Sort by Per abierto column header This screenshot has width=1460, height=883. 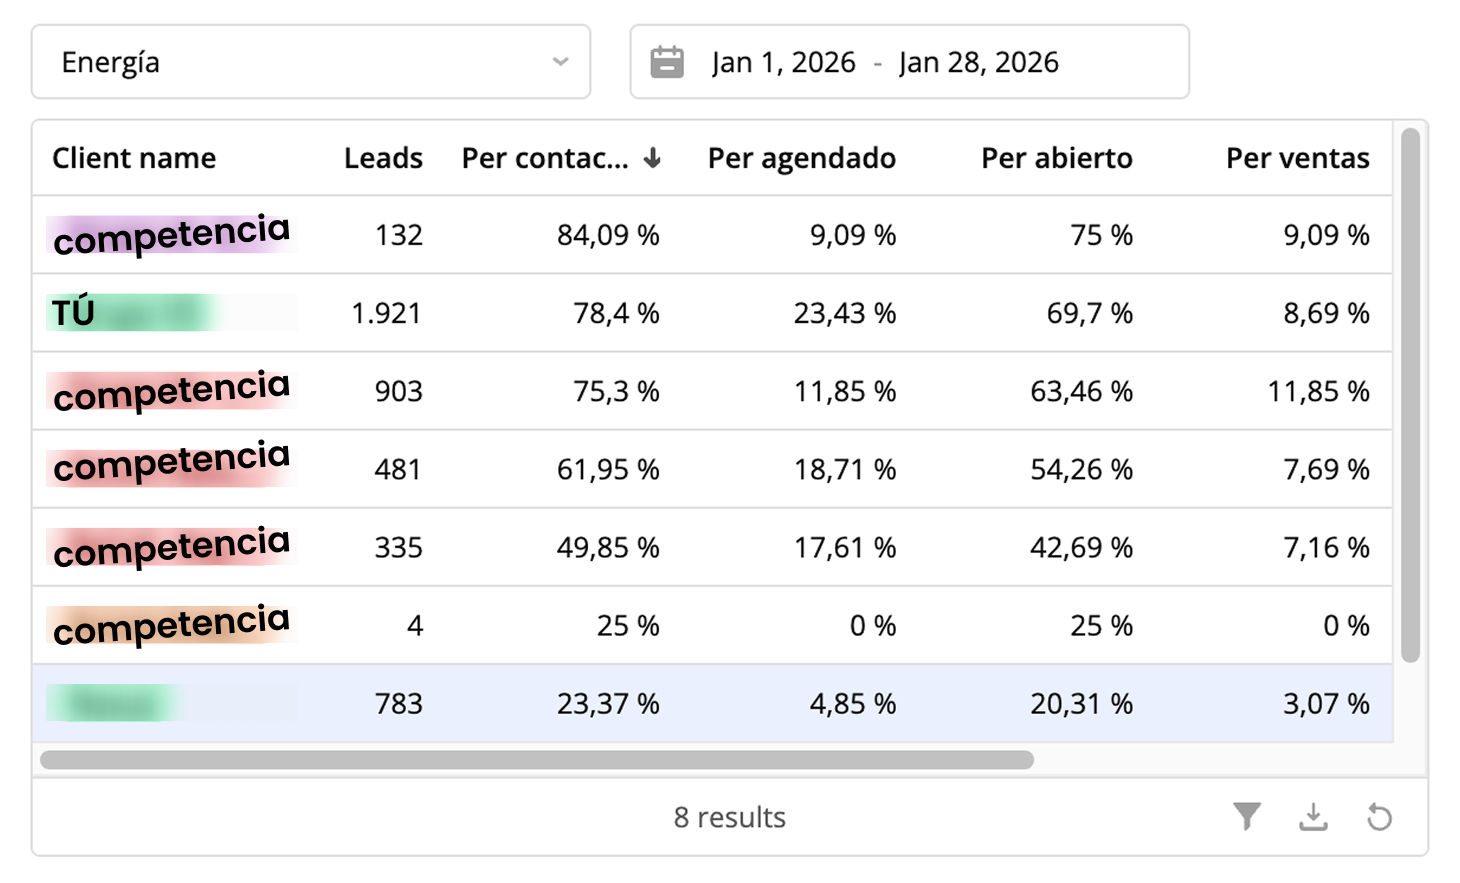click(1056, 158)
